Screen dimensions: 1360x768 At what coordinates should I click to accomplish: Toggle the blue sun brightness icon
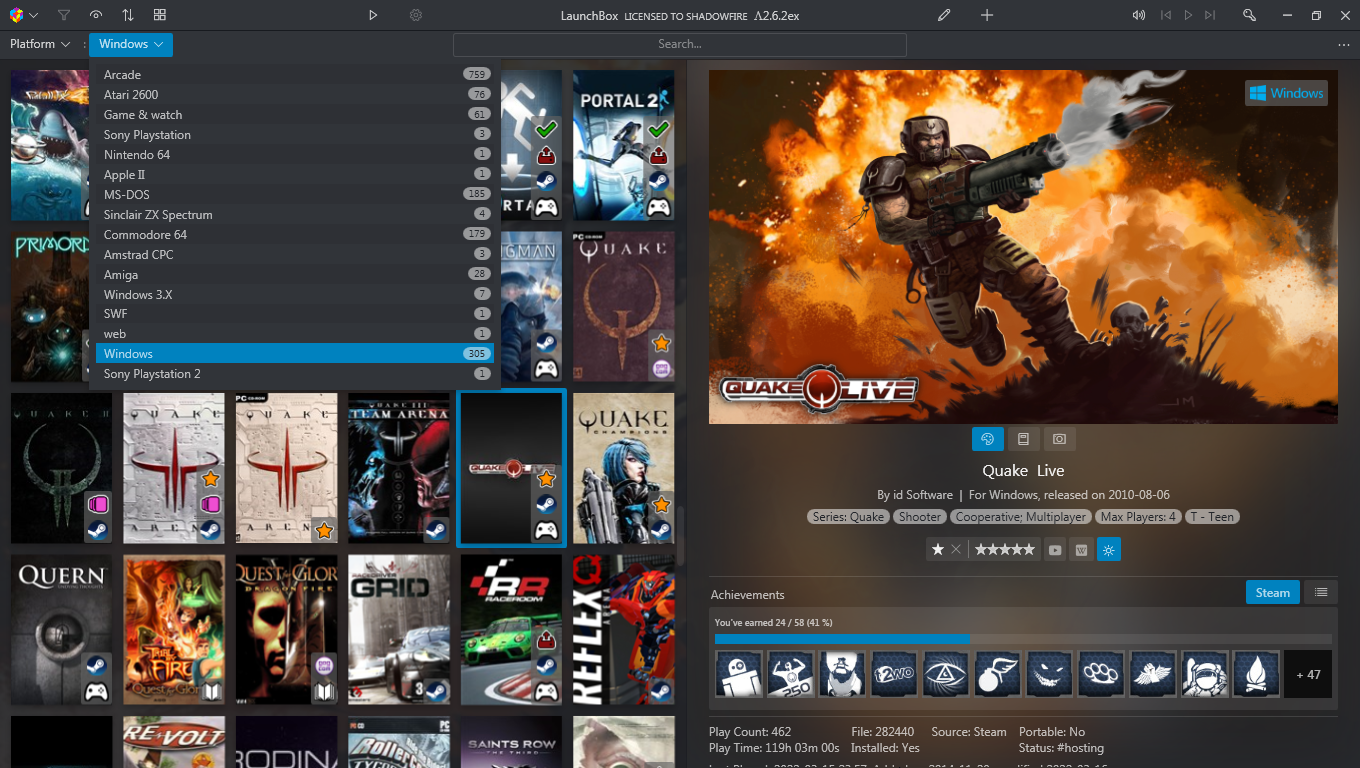[x=1108, y=549]
